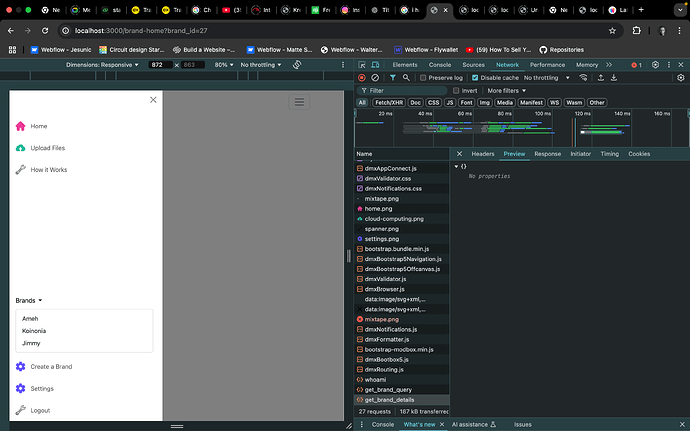
Task: Filter requests by Font type
Action: click(x=466, y=103)
